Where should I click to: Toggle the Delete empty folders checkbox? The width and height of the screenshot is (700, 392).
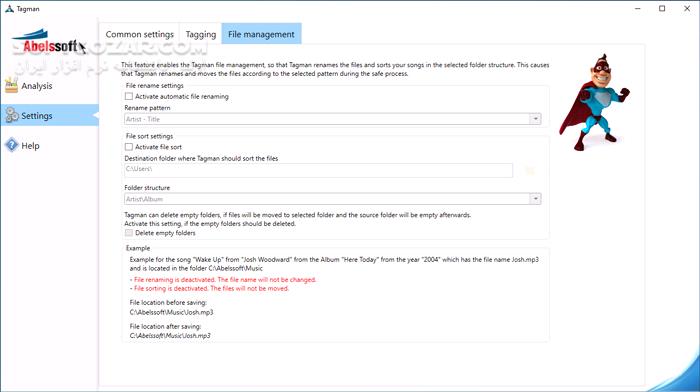[129, 233]
